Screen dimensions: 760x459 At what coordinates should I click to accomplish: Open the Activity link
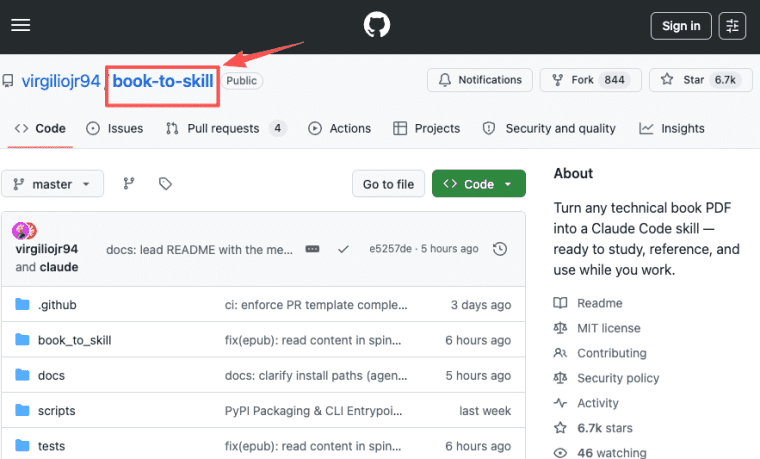point(598,403)
